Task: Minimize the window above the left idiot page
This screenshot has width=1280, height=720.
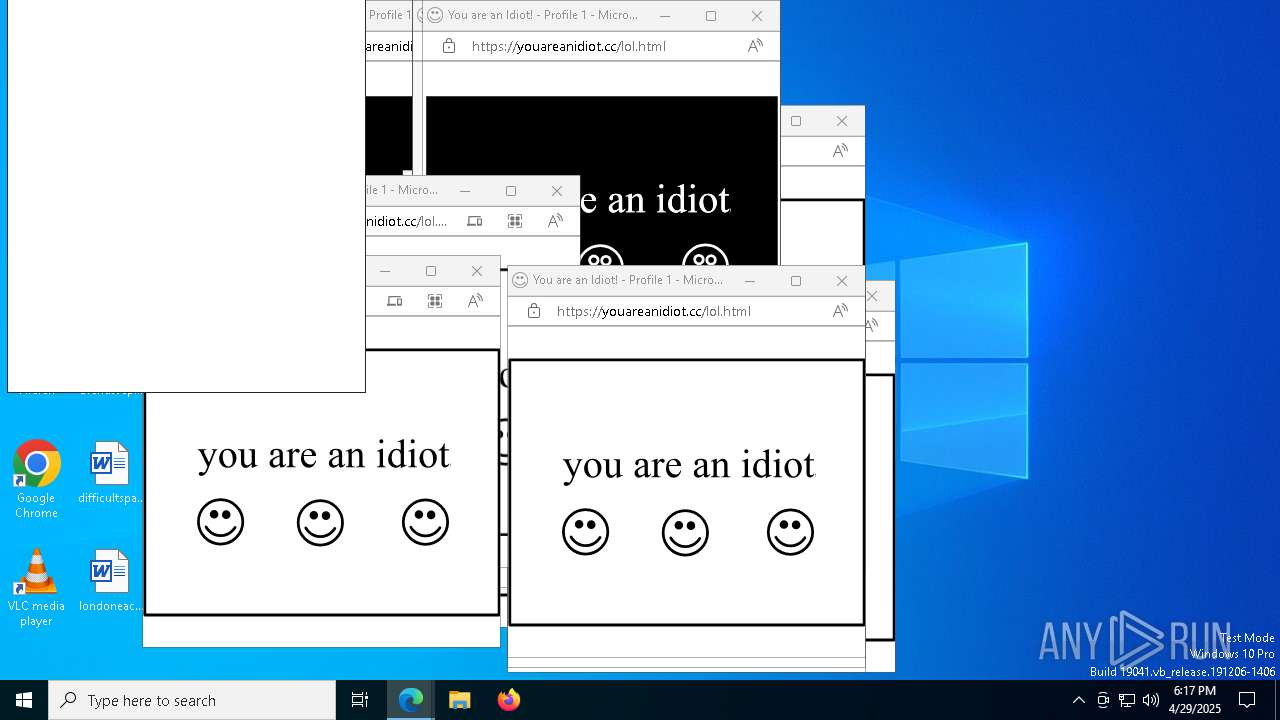Action: [385, 271]
